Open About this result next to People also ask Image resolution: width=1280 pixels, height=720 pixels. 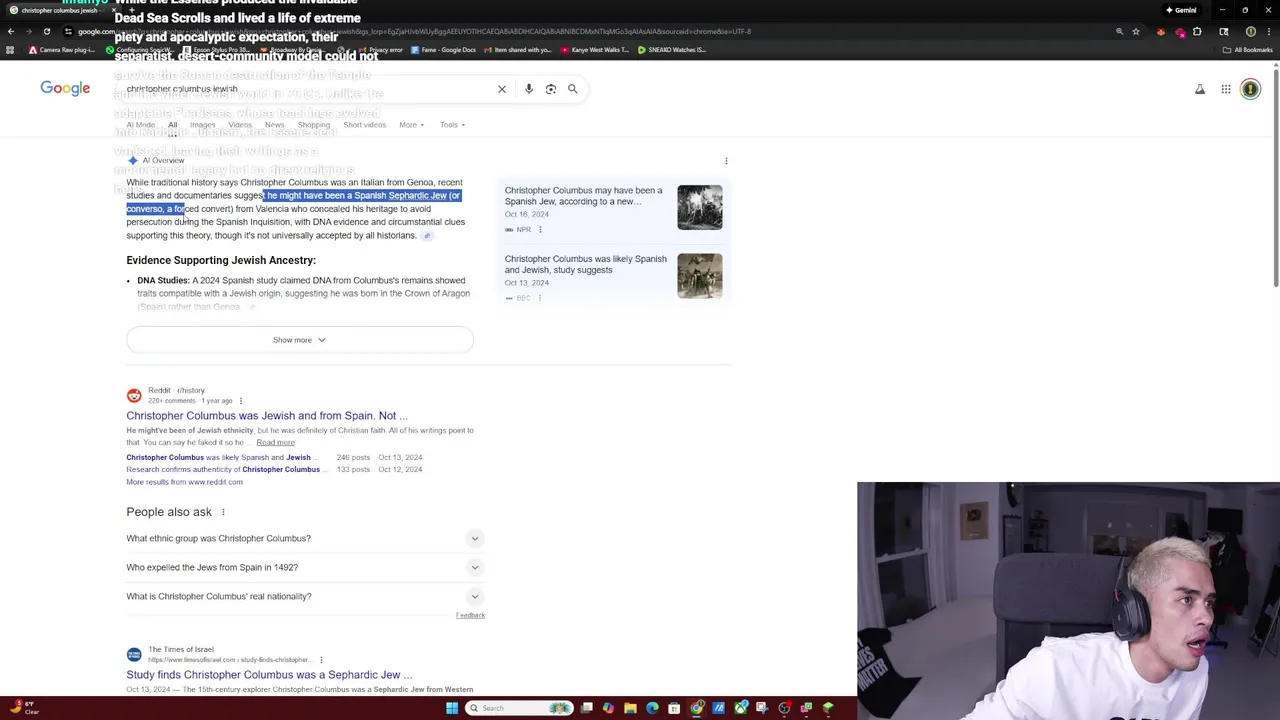(223, 512)
